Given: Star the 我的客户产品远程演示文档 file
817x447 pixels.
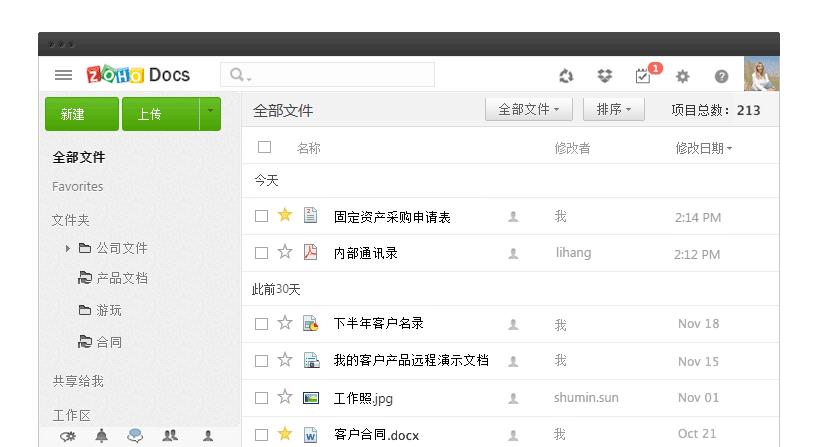Looking at the screenshot, I should pos(284,359).
